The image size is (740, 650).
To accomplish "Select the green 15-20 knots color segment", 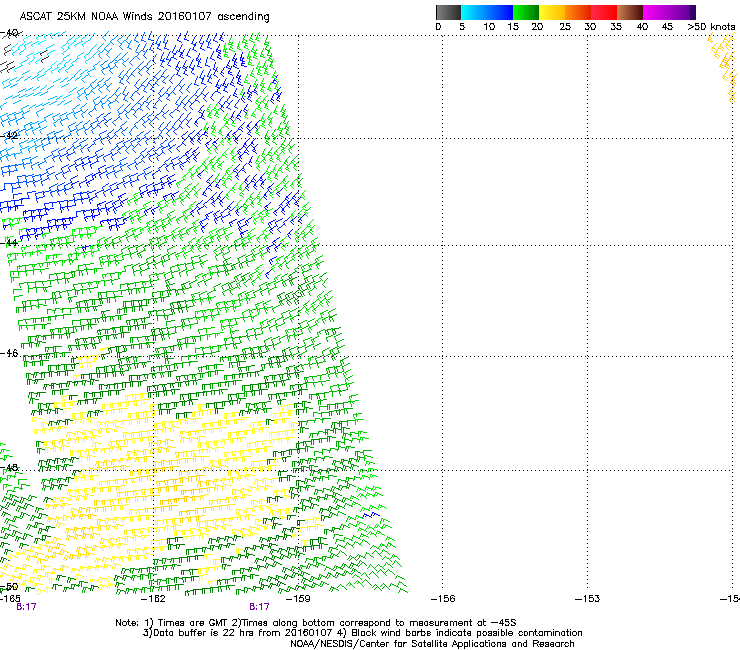I will [x=526, y=12].
